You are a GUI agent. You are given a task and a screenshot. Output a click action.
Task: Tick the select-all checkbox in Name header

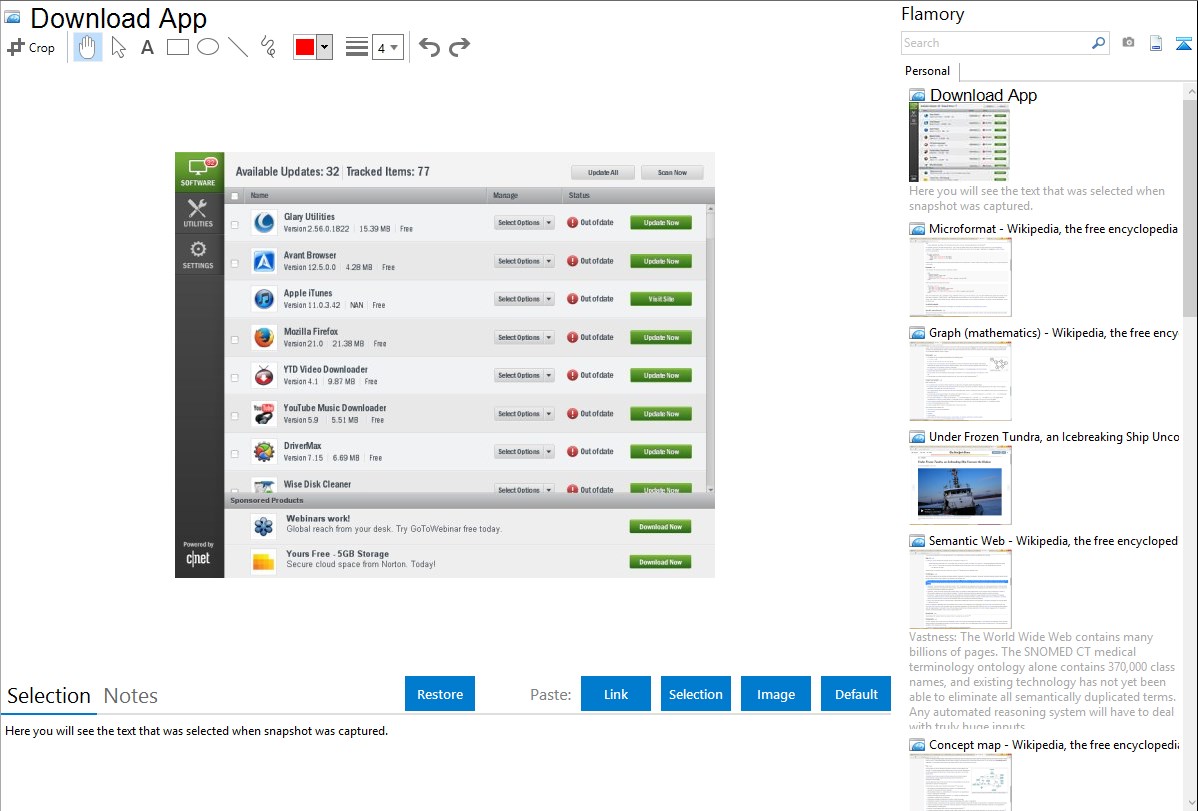point(235,196)
